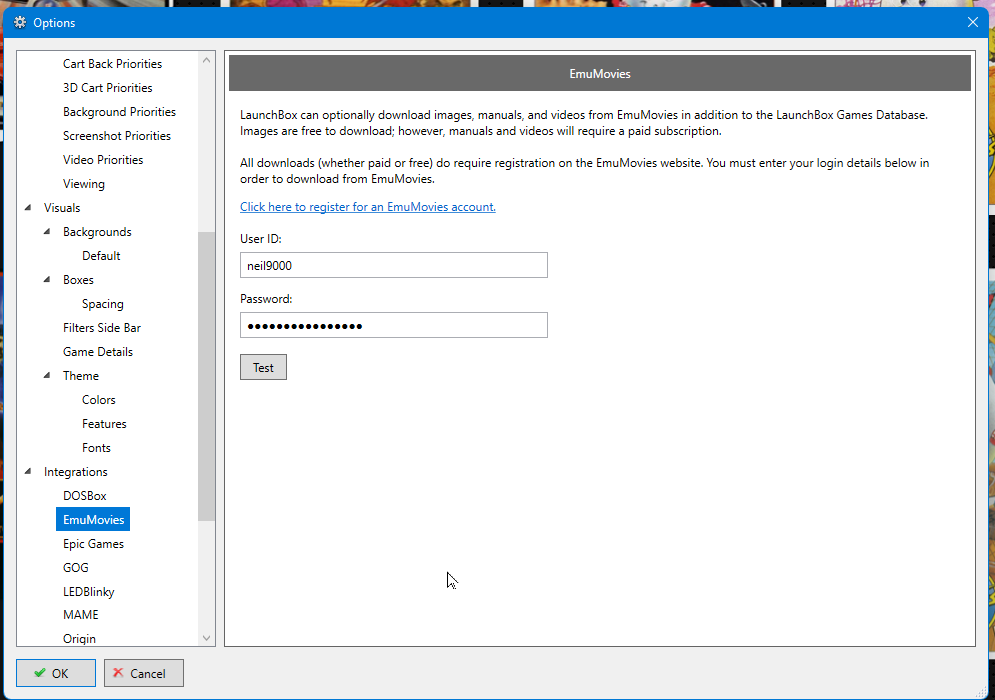Image resolution: width=995 pixels, height=700 pixels.
Task: Click the Cancel button
Action: click(x=144, y=673)
